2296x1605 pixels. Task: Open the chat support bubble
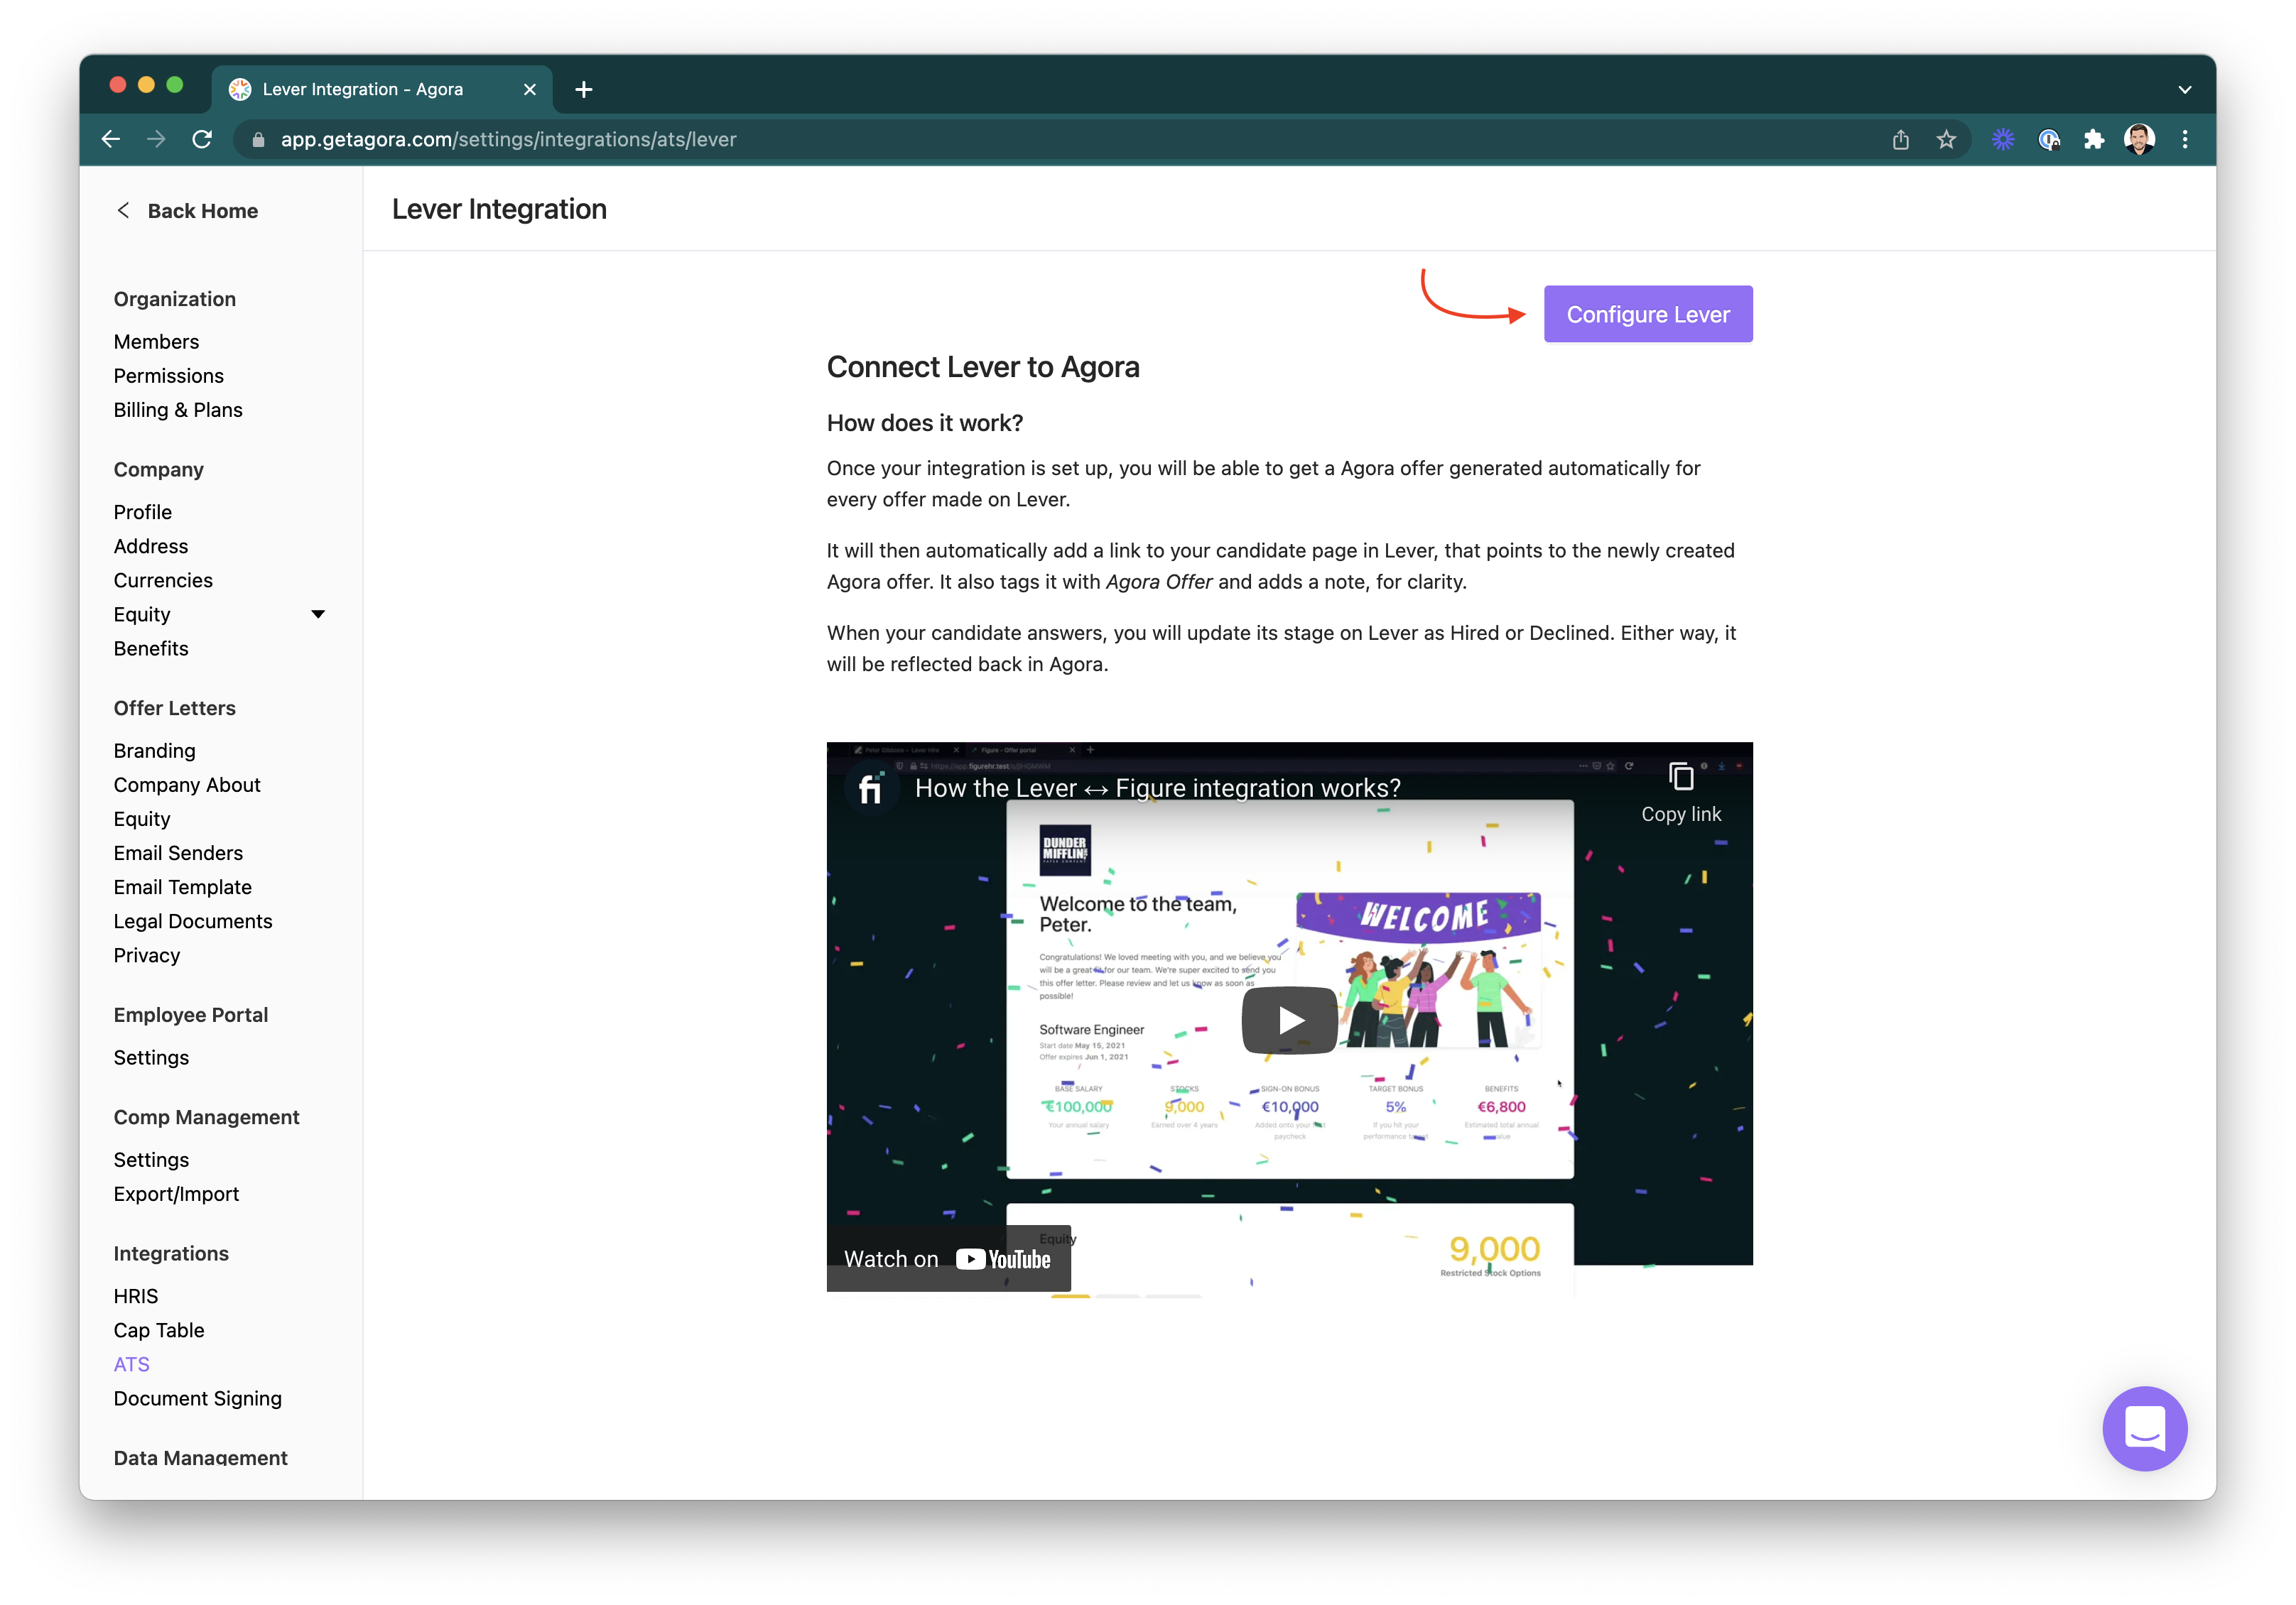(x=2145, y=1428)
